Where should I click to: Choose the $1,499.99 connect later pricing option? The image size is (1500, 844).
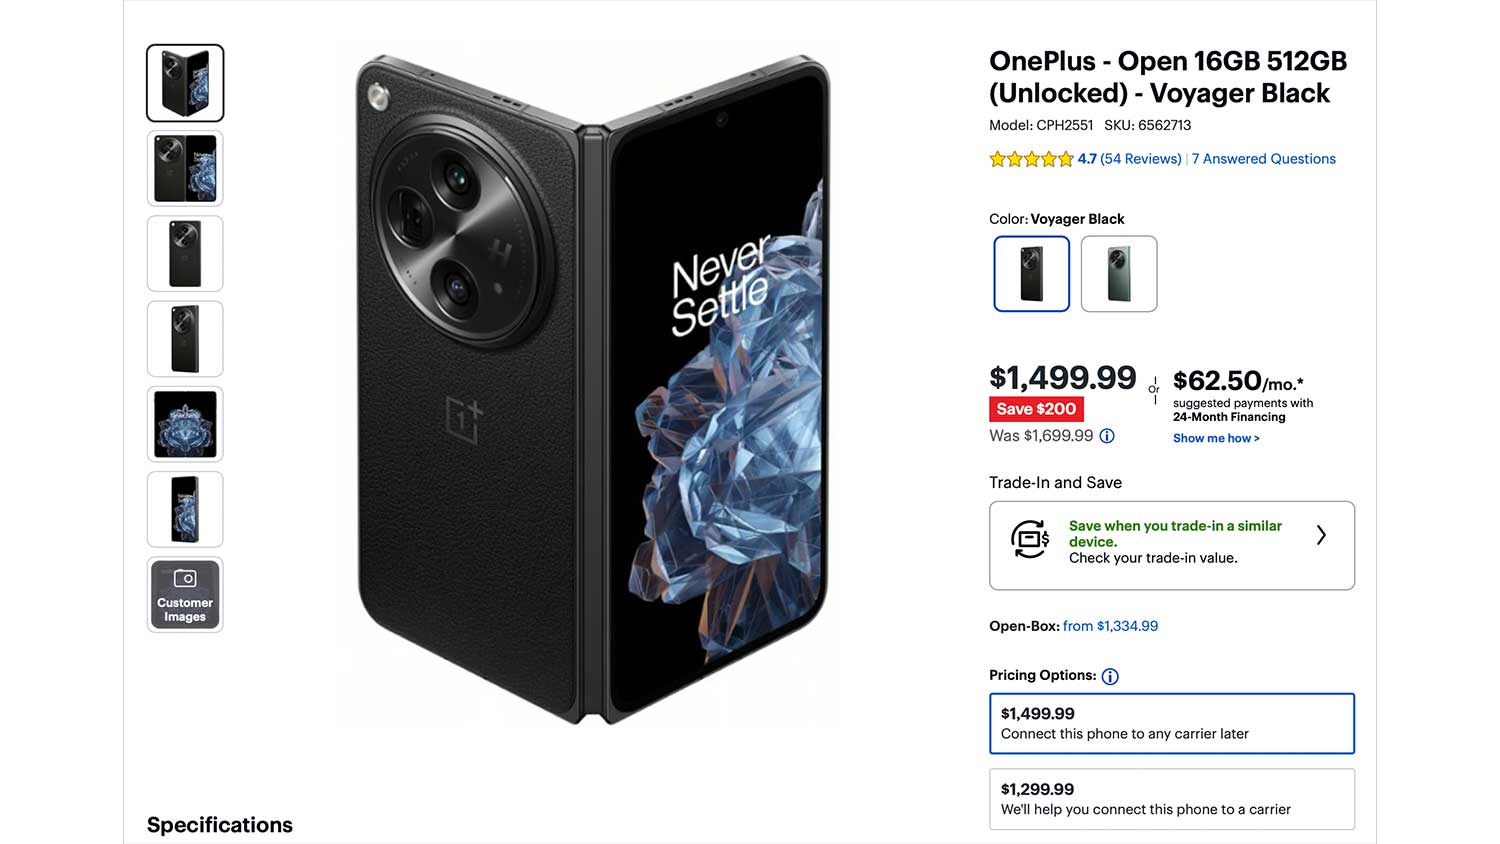(1172, 723)
